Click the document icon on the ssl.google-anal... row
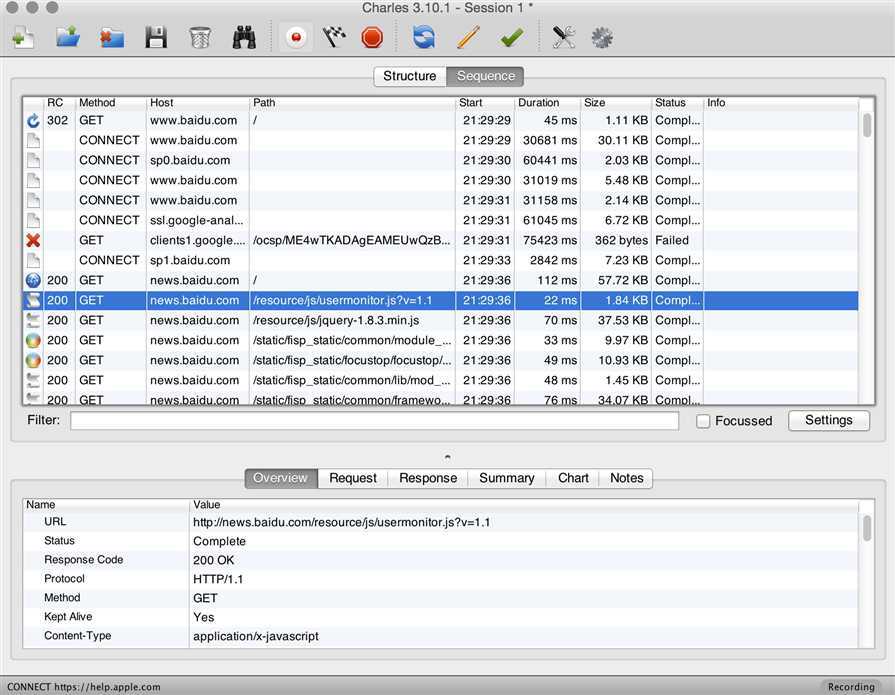The image size is (895, 695). (33, 220)
